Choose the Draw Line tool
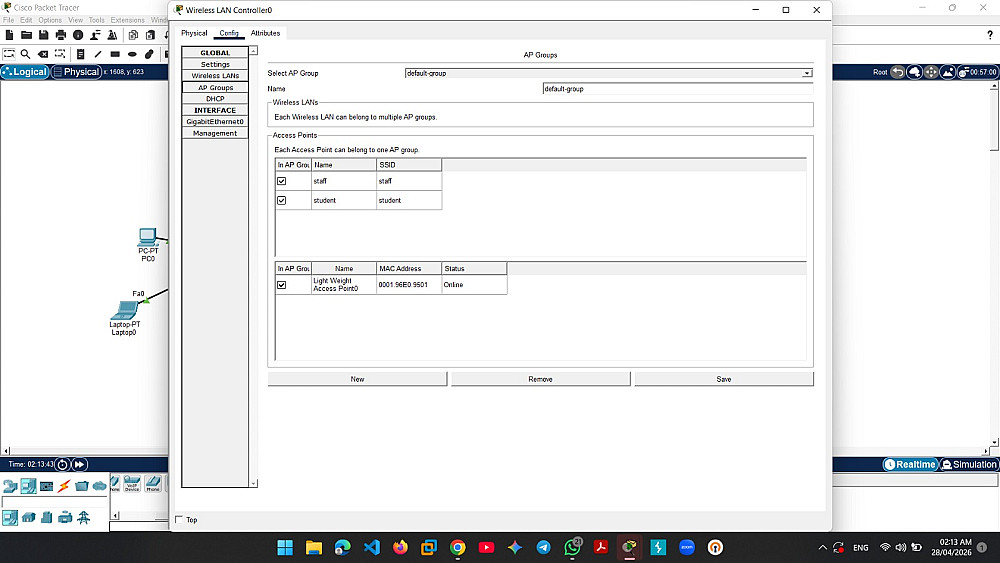The width and height of the screenshot is (1000, 563). [x=98, y=54]
